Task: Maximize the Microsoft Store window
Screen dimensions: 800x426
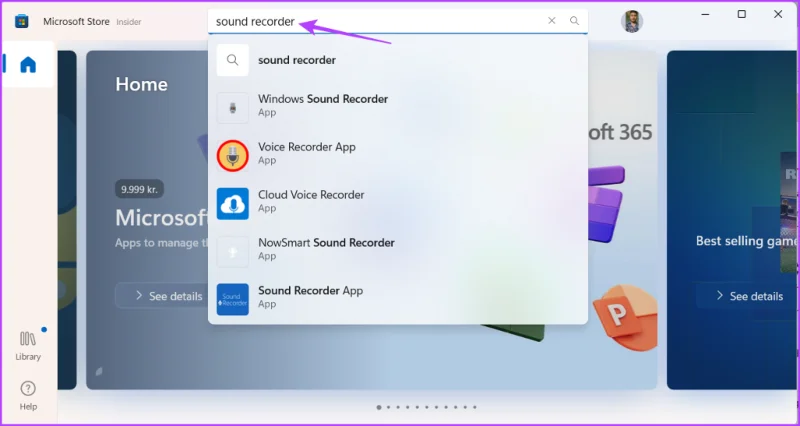Action: (742, 14)
